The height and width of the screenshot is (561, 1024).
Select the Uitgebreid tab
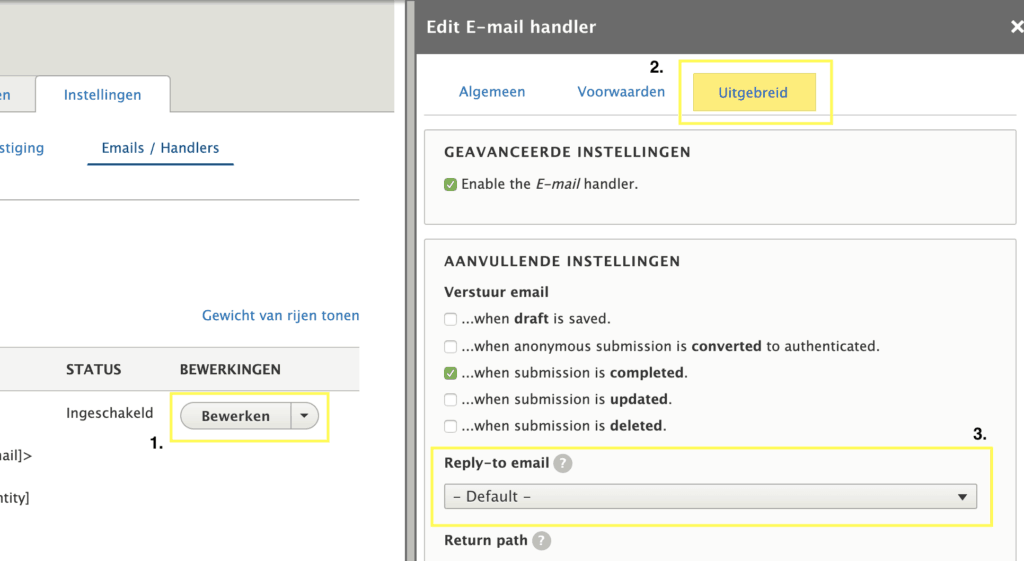click(753, 93)
